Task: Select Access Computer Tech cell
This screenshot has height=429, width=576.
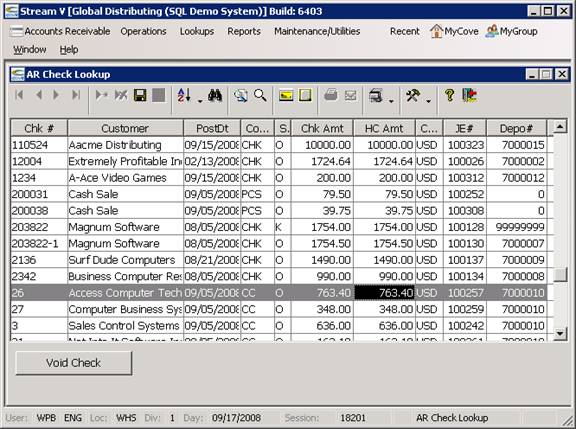Action: point(125,293)
